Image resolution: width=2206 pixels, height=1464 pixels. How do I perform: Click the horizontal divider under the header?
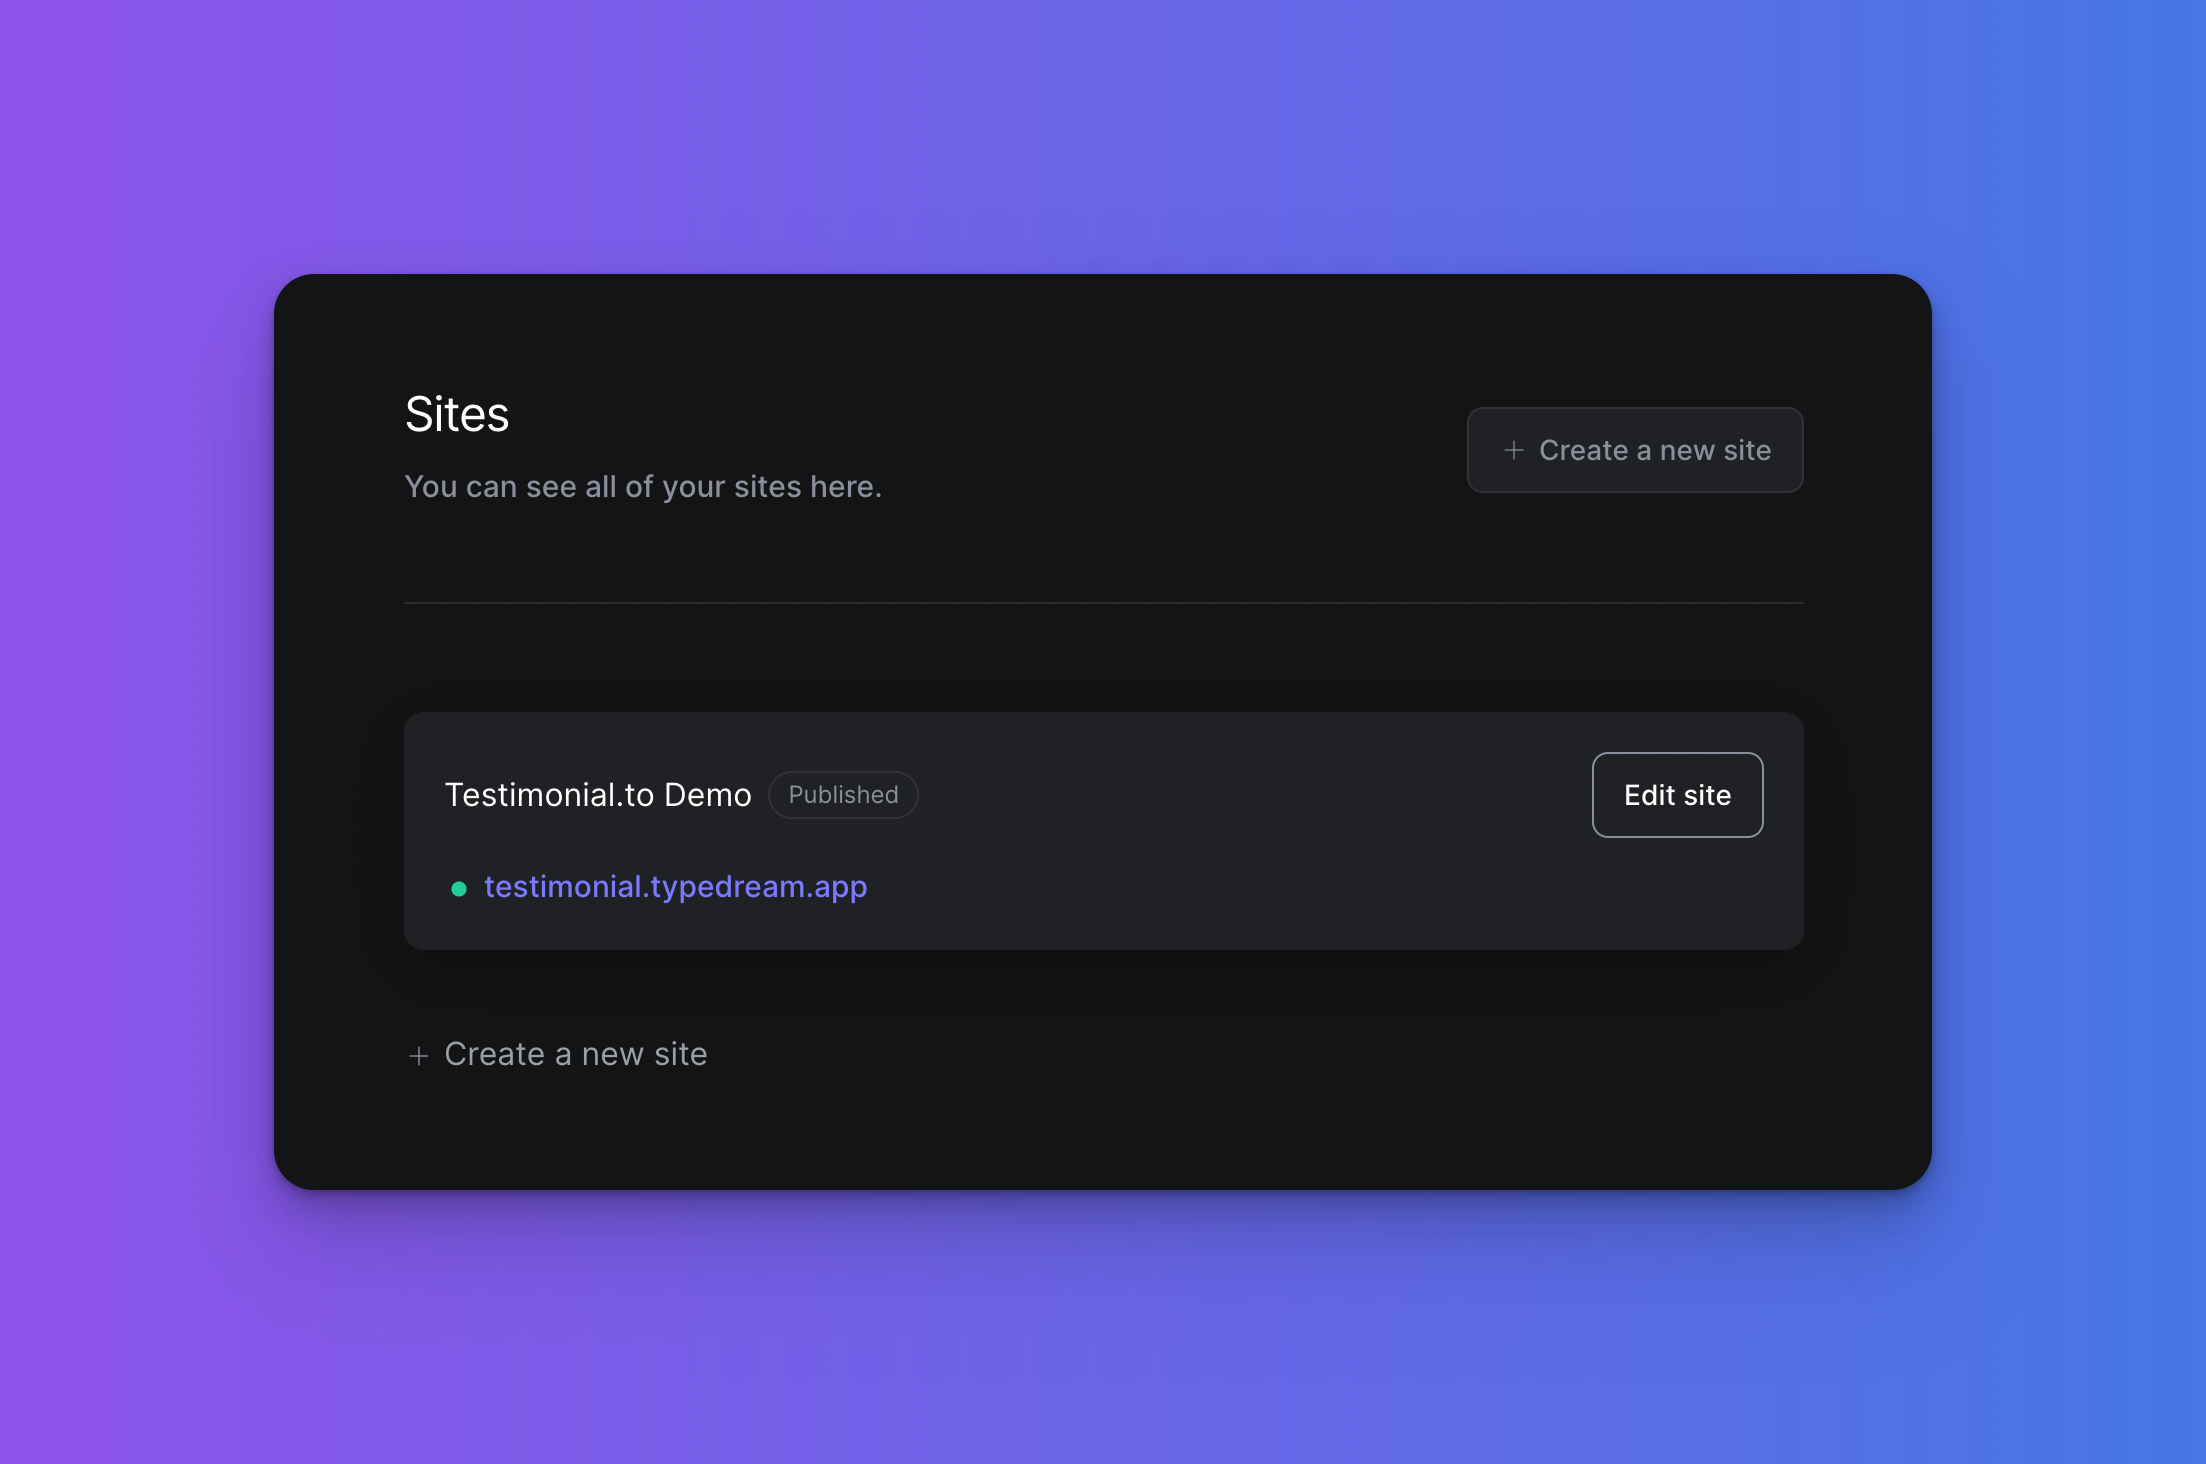tap(1103, 603)
